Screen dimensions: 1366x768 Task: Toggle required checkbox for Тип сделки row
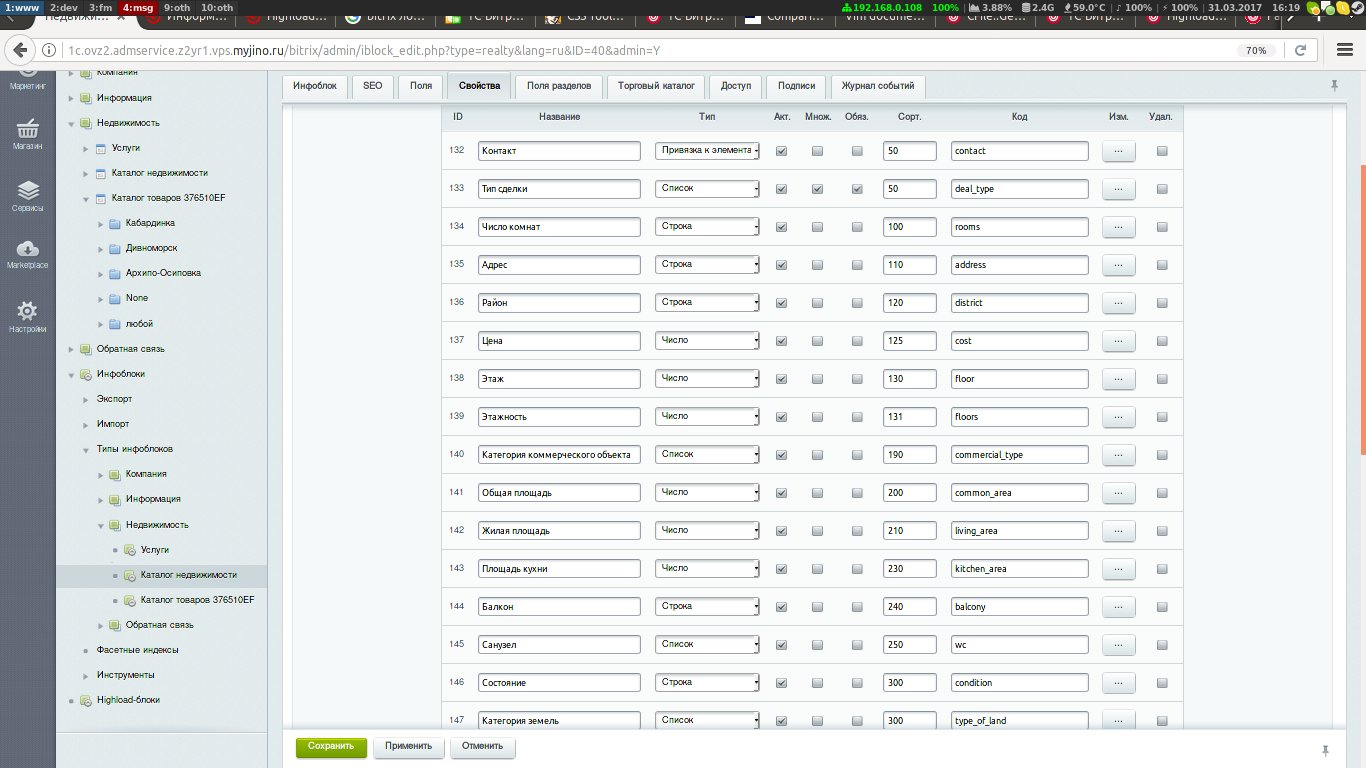857,189
